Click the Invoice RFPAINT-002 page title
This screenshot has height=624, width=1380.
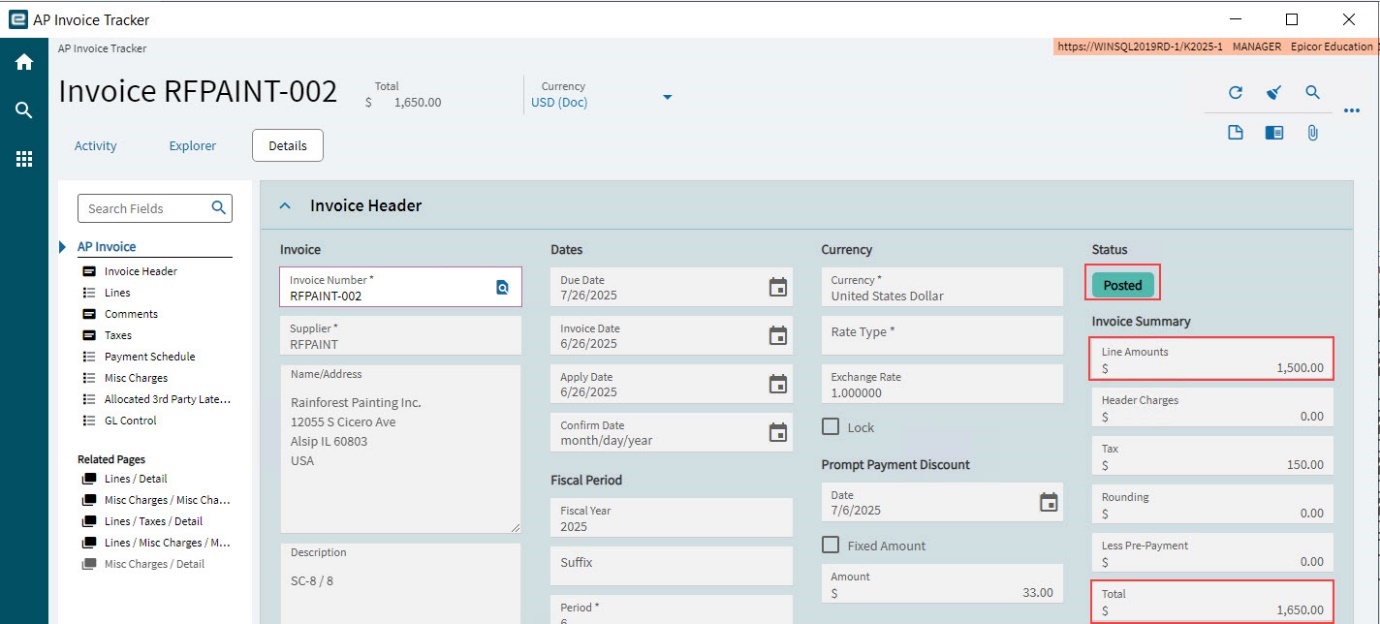[x=198, y=92]
